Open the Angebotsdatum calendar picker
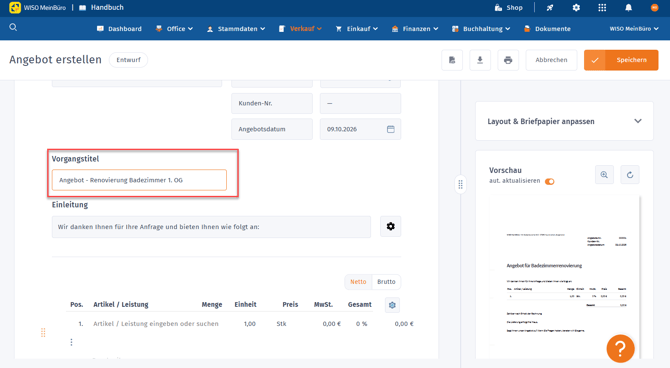This screenshot has height=368, width=670. click(391, 129)
